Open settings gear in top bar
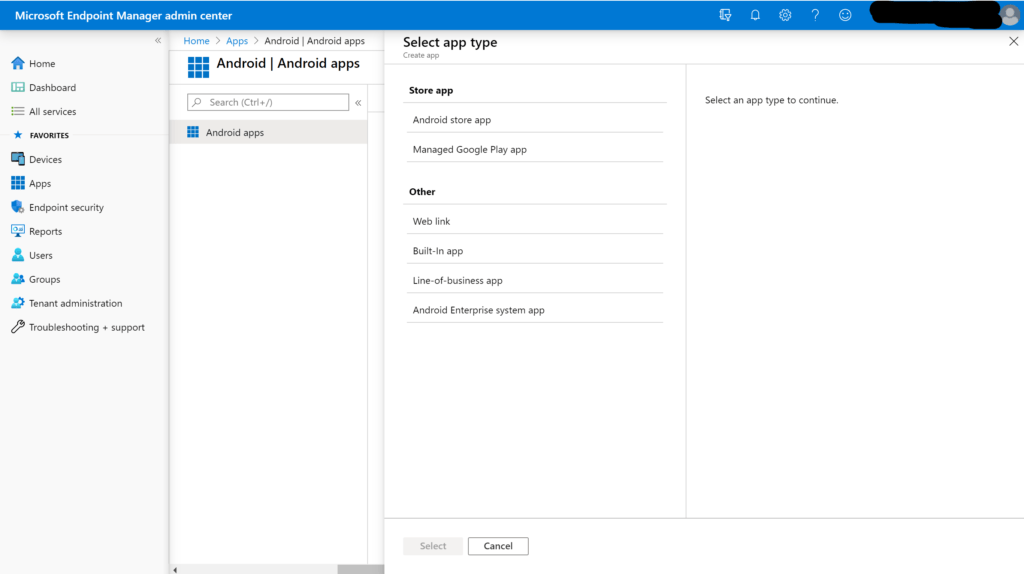The width and height of the screenshot is (1024, 574). pyautogui.click(x=785, y=15)
